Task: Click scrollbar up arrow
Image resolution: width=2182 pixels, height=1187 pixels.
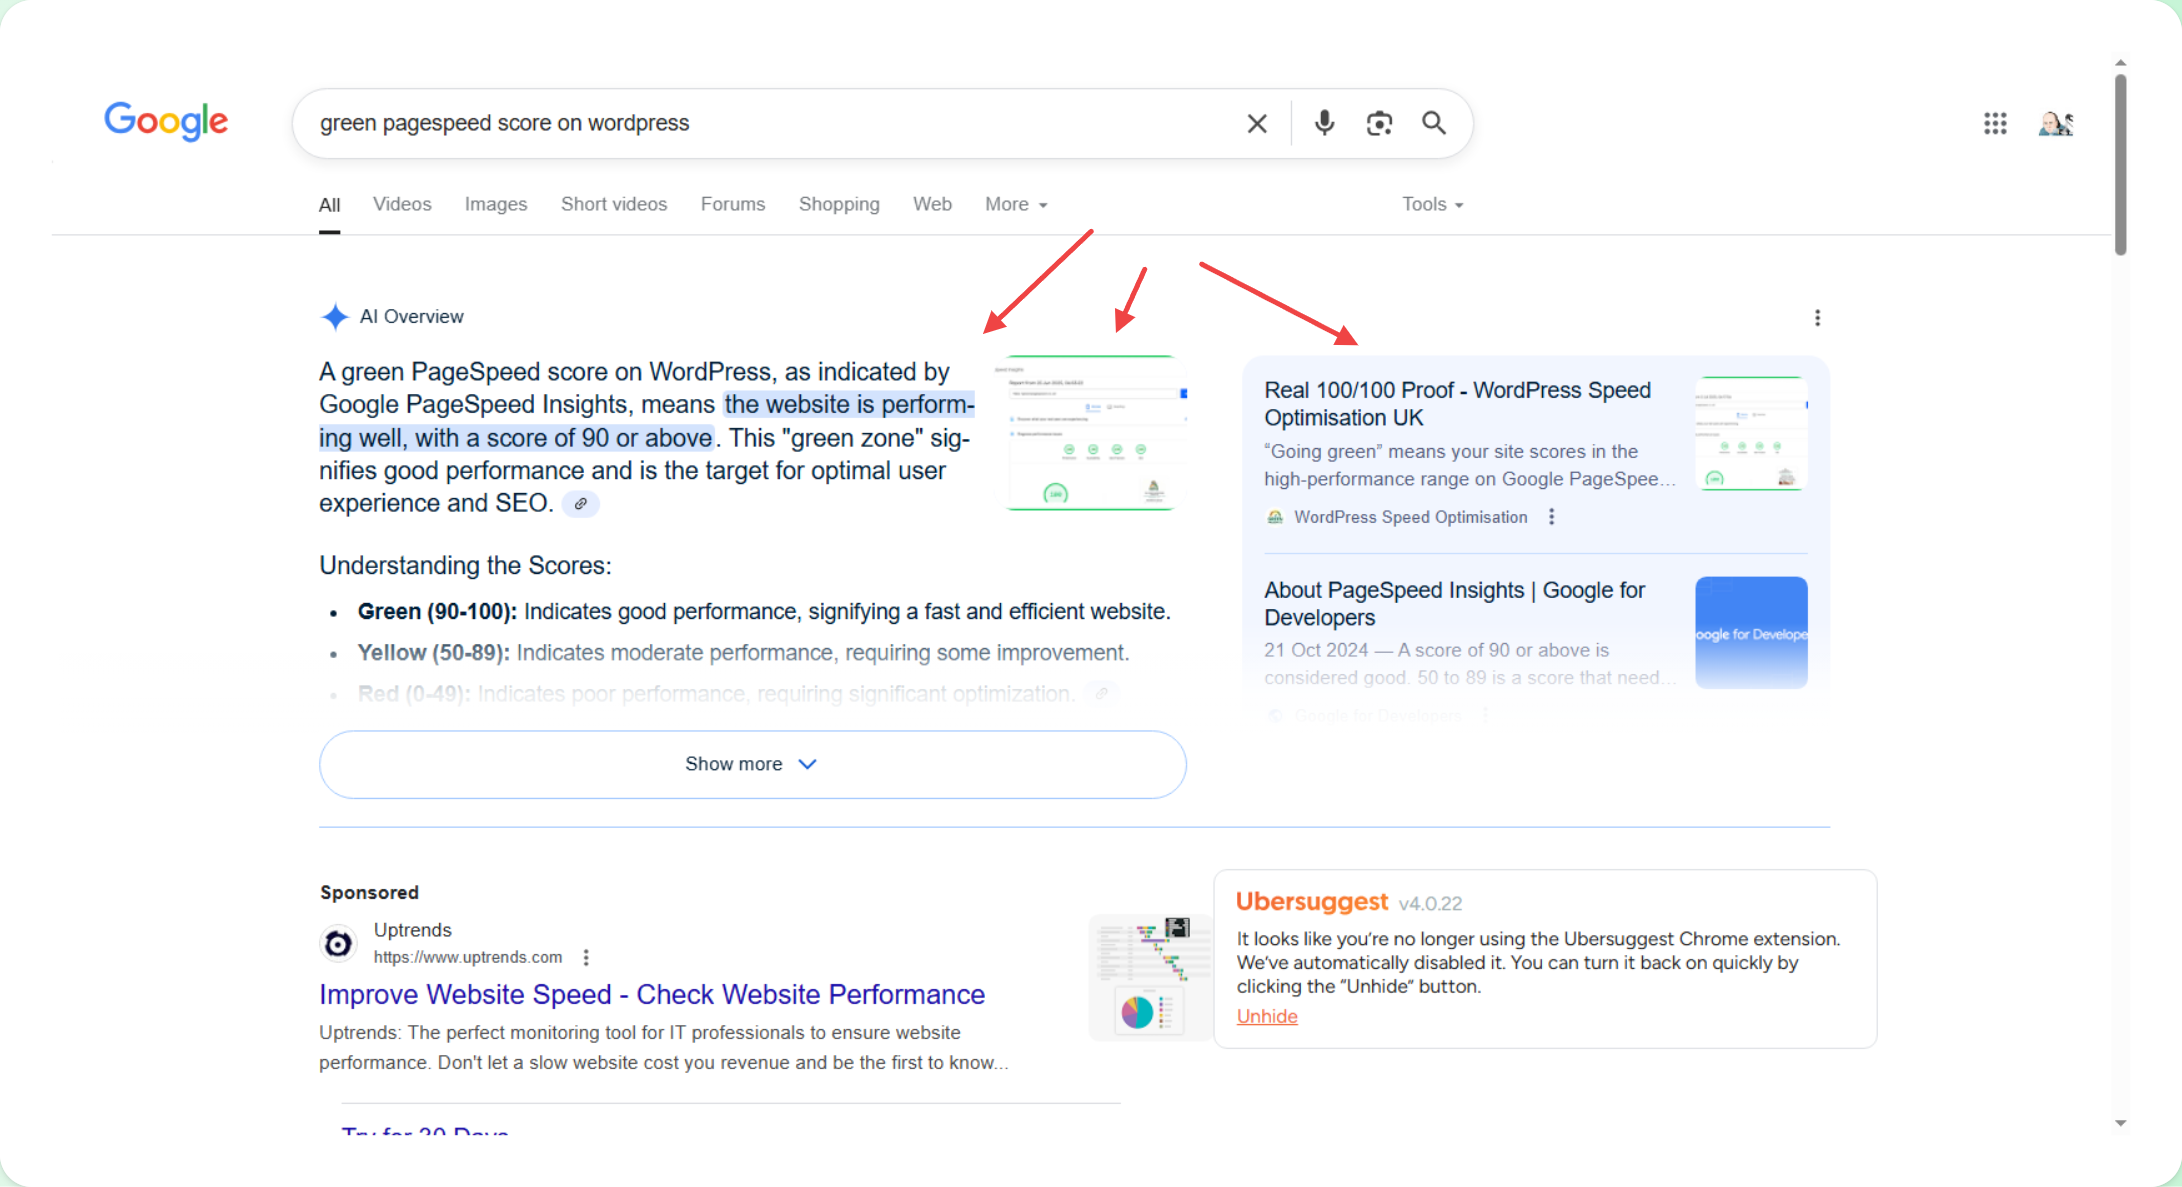Action: tap(2120, 62)
